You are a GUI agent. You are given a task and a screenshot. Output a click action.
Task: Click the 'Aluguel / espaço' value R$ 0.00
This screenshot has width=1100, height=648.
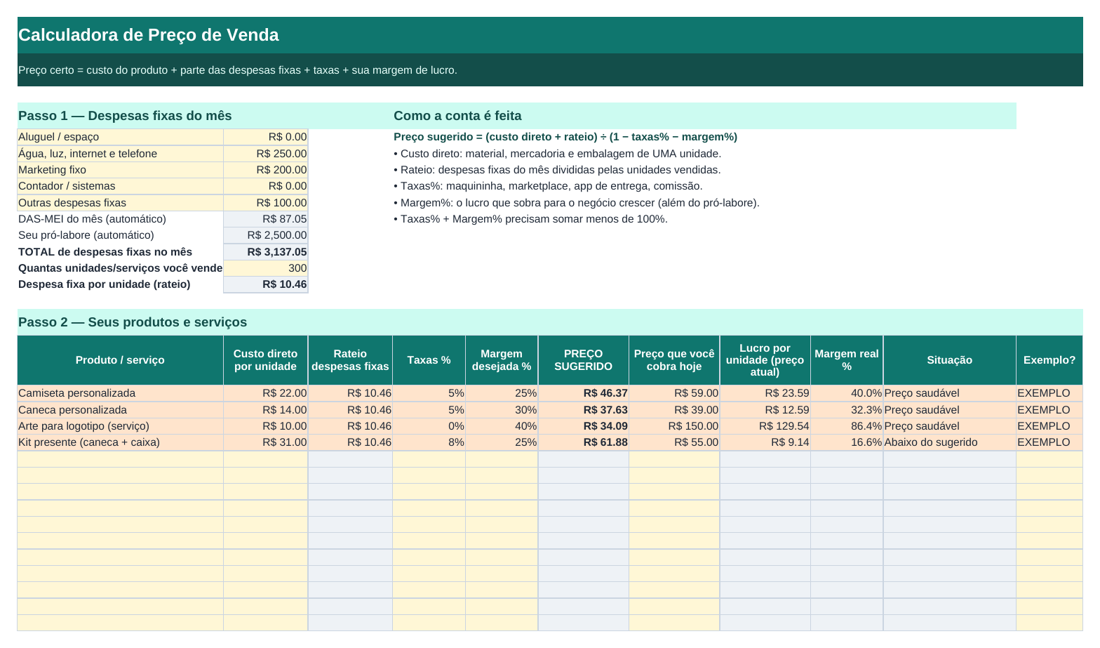tap(266, 137)
